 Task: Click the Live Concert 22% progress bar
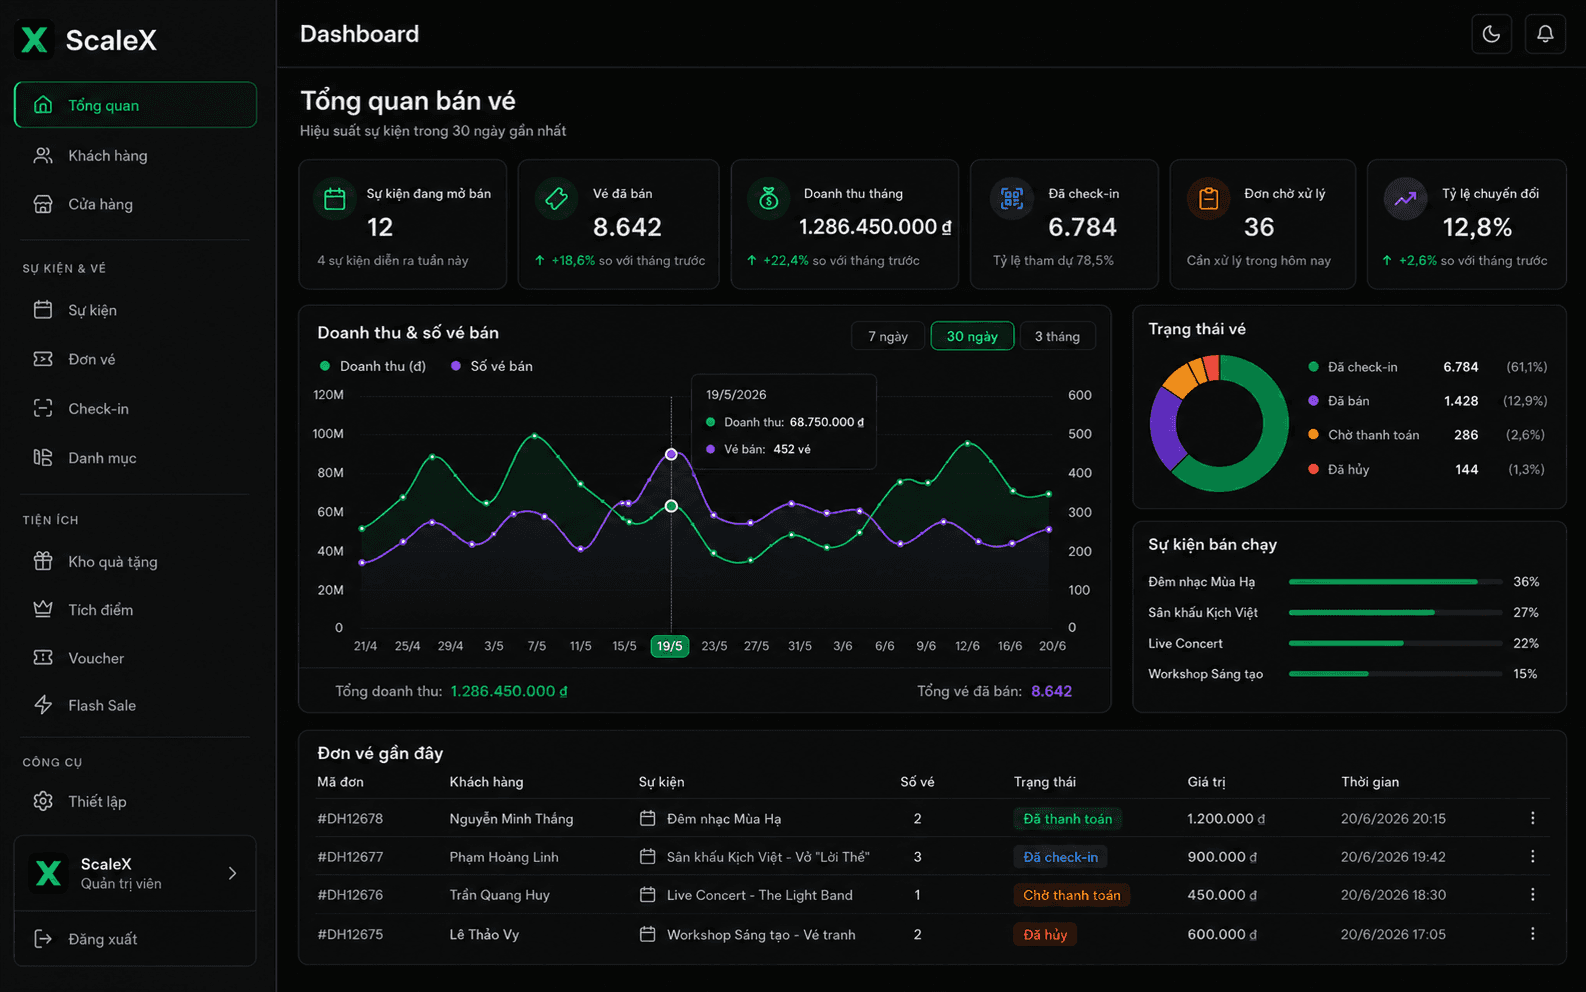(1395, 643)
